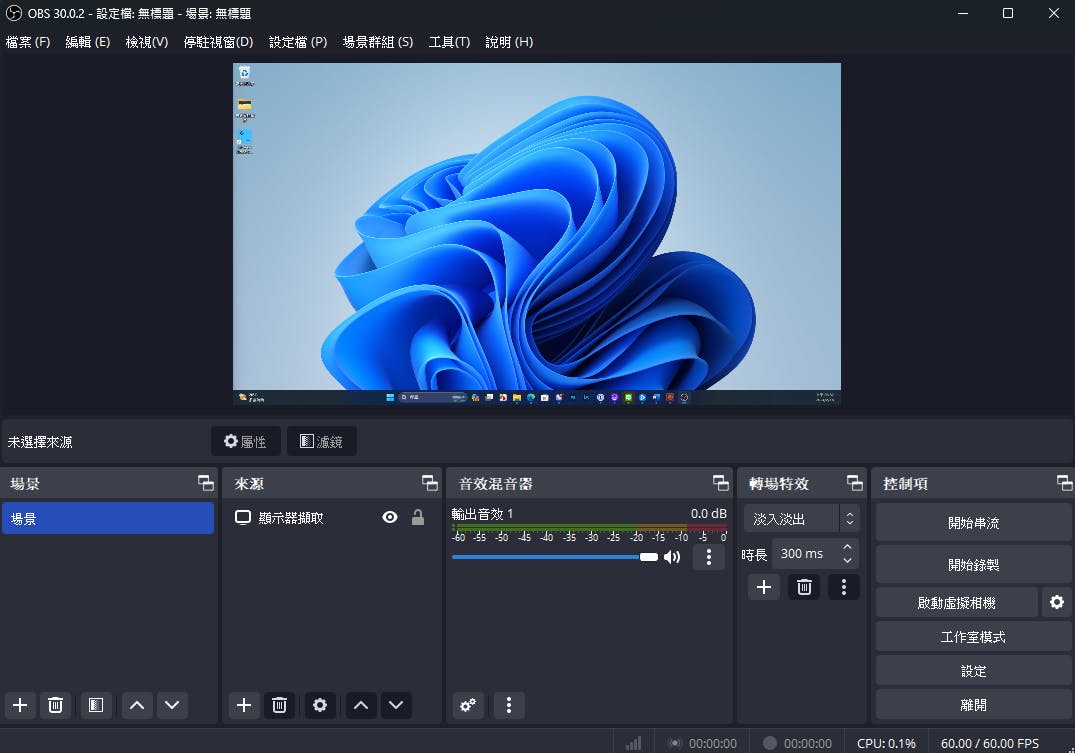Open the 檔案 (F) menu

[28, 42]
